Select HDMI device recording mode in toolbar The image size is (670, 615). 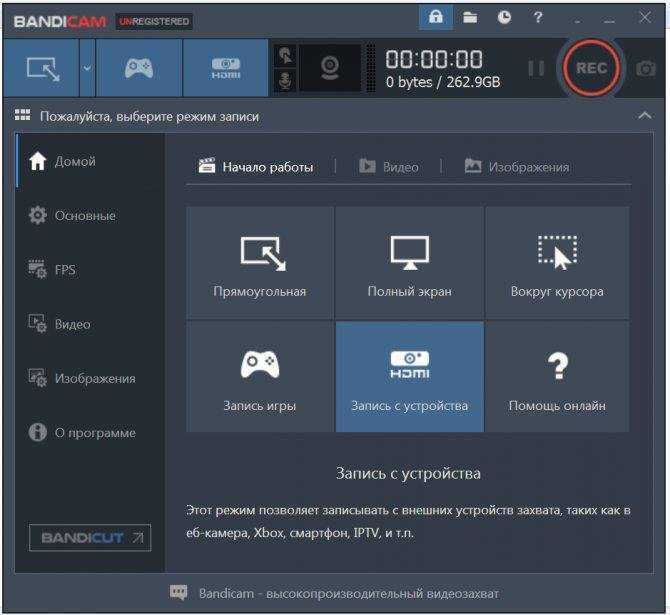(x=226, y=68)
